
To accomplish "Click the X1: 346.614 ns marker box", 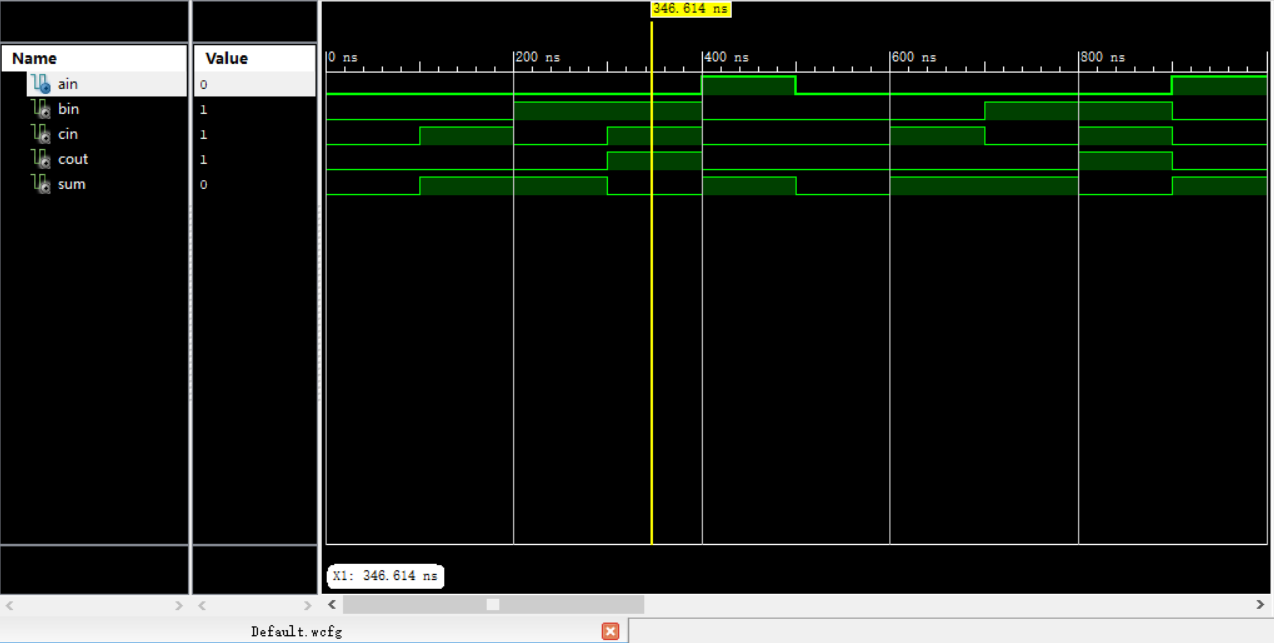I will [x=384, y=575].
